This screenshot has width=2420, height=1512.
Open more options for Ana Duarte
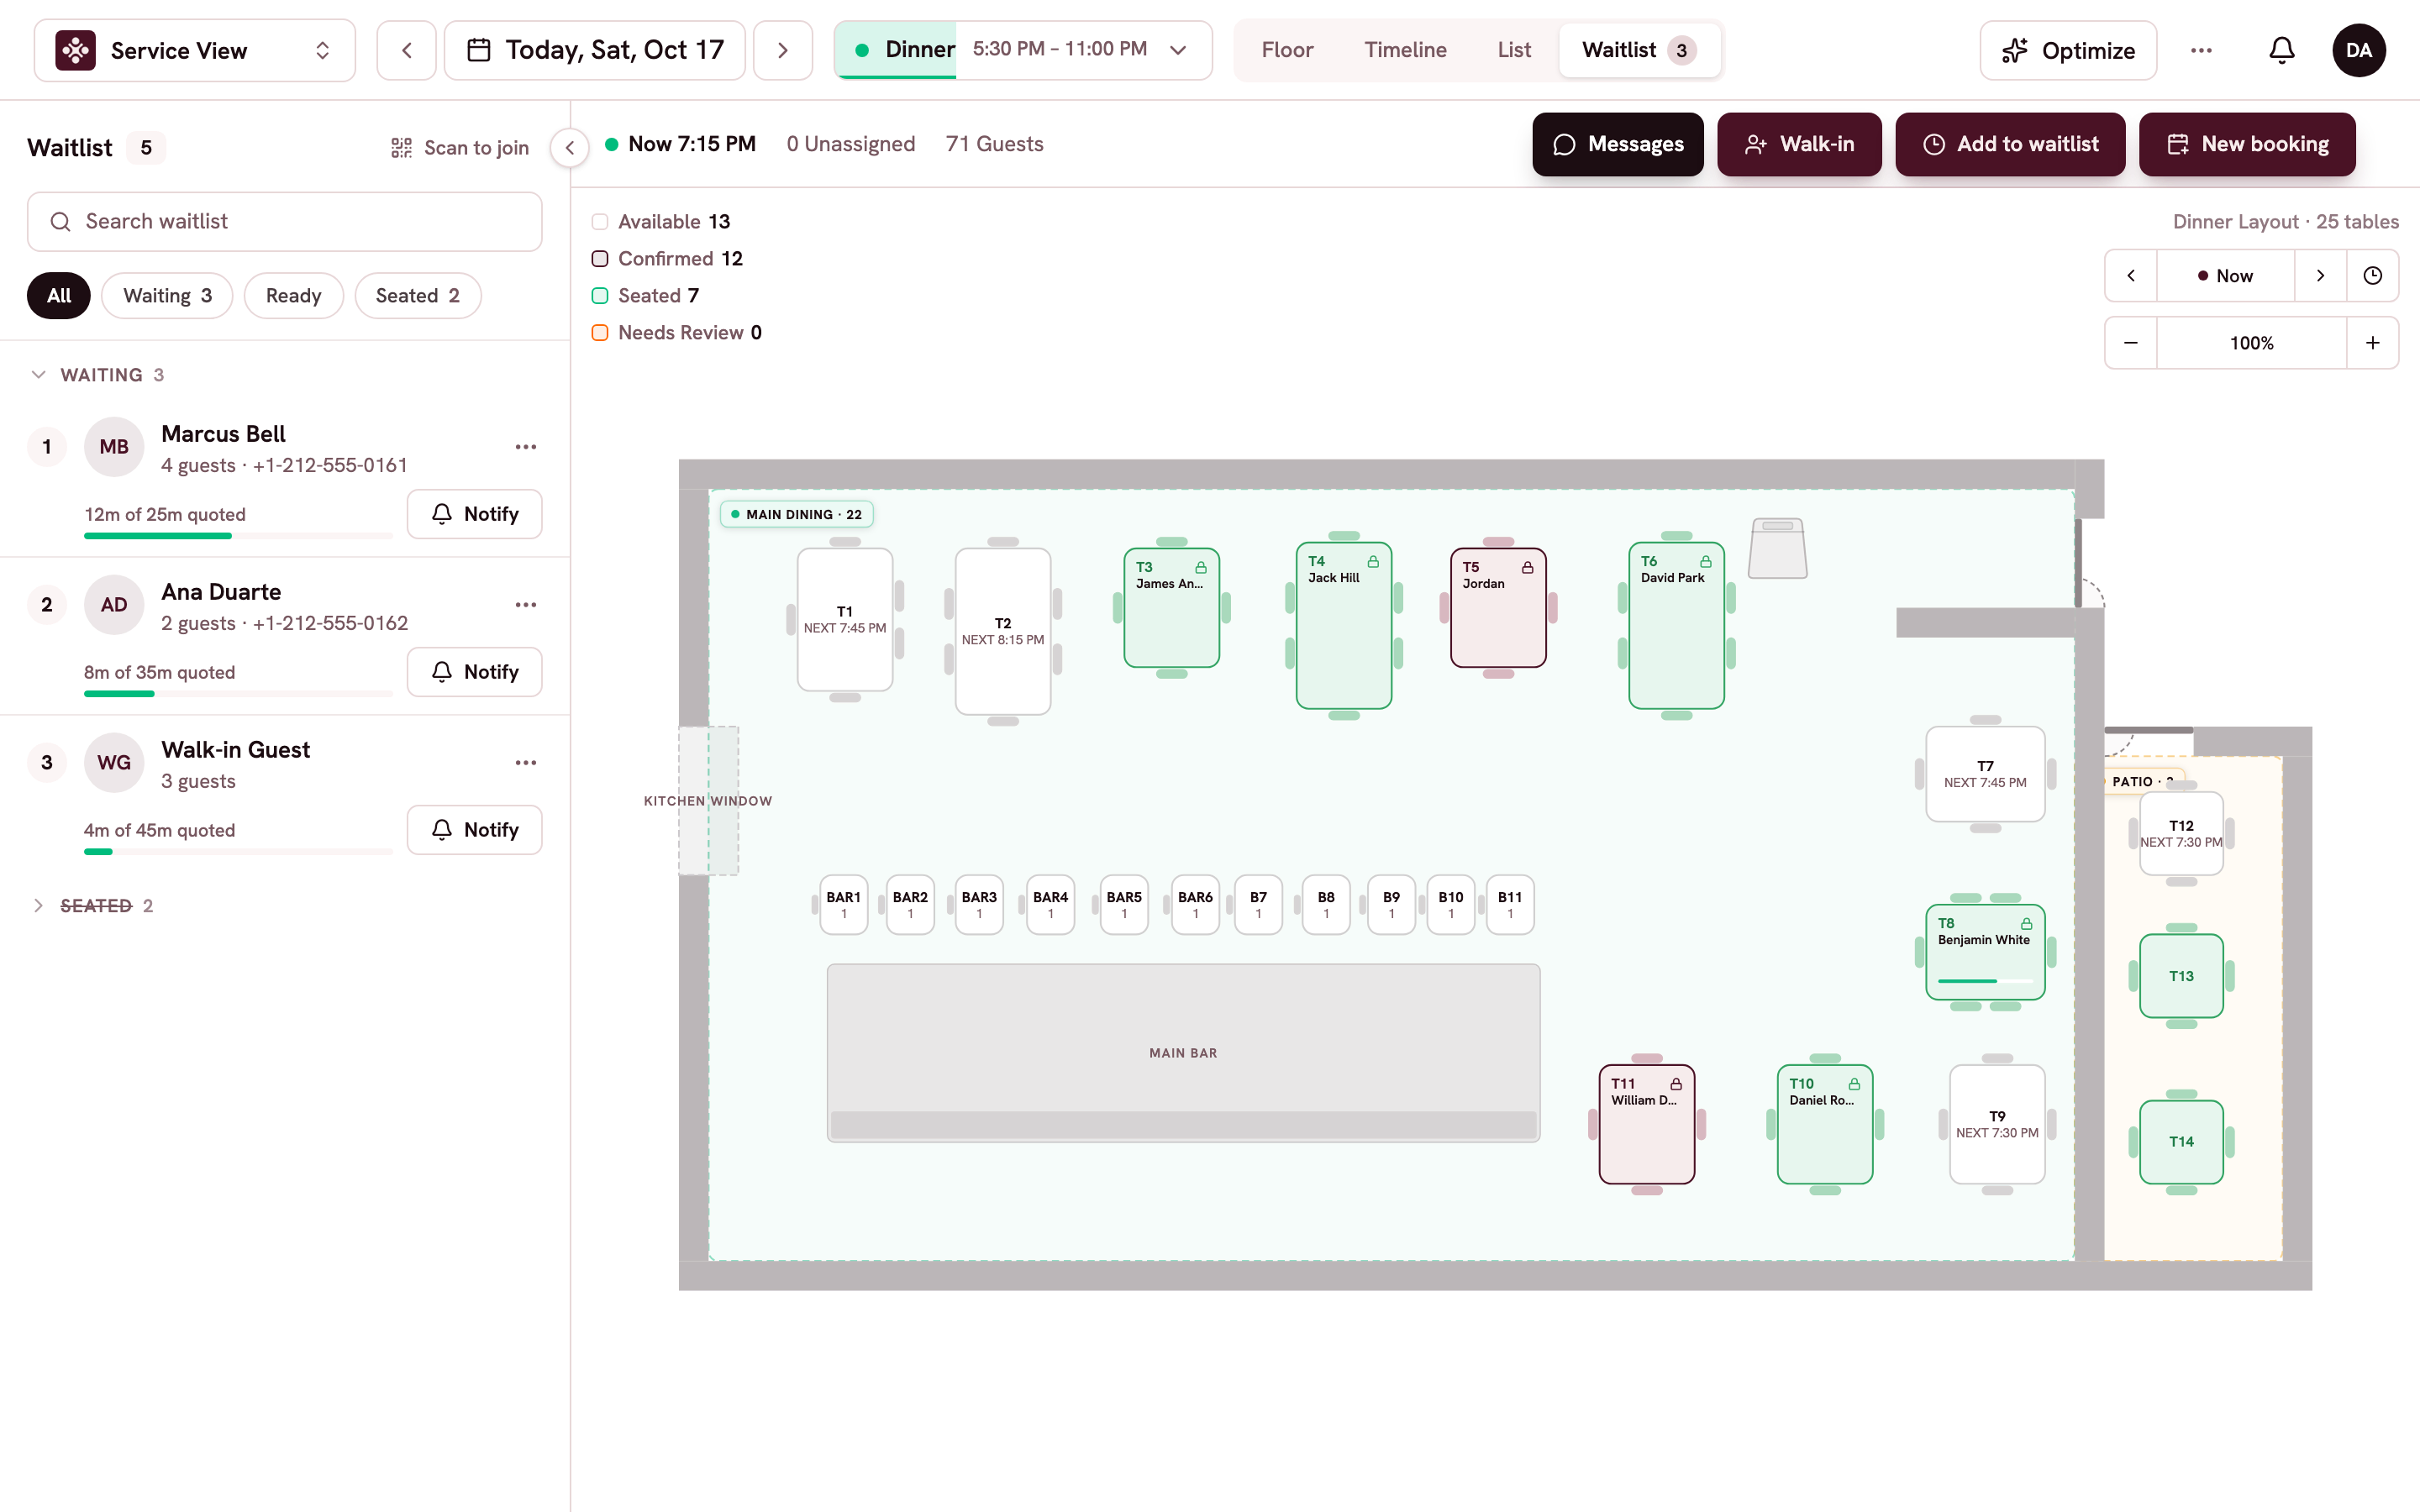tap(526, 605)
